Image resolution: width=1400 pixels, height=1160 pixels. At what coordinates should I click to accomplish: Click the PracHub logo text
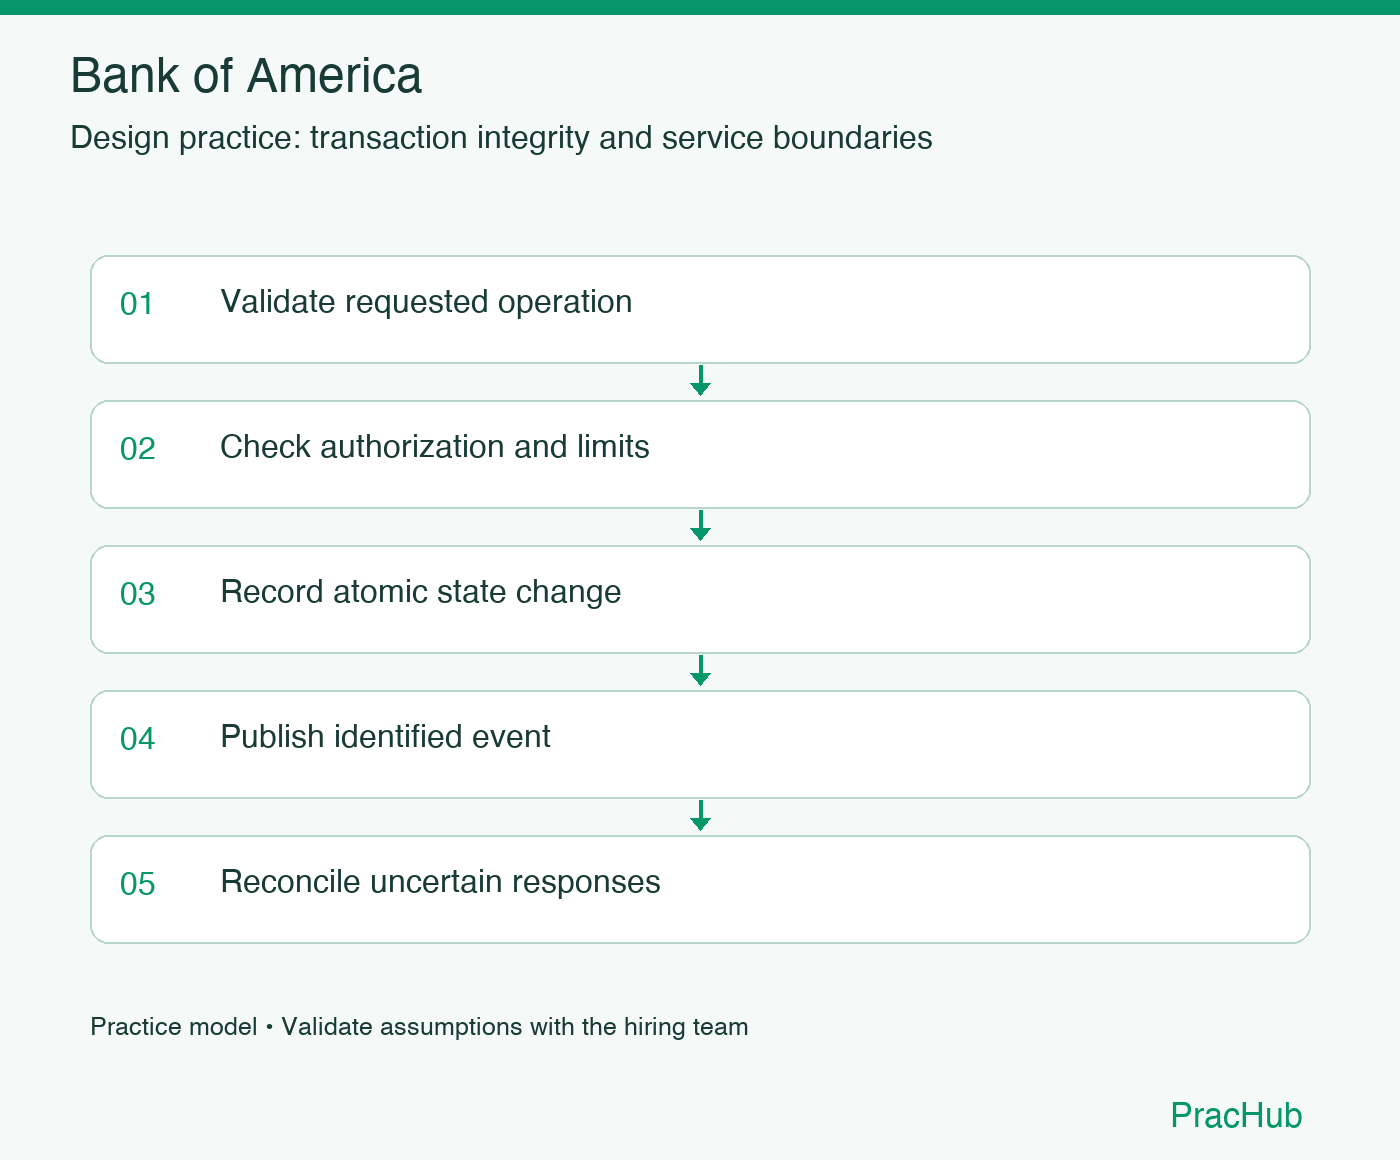(x=1236, y=1115)
